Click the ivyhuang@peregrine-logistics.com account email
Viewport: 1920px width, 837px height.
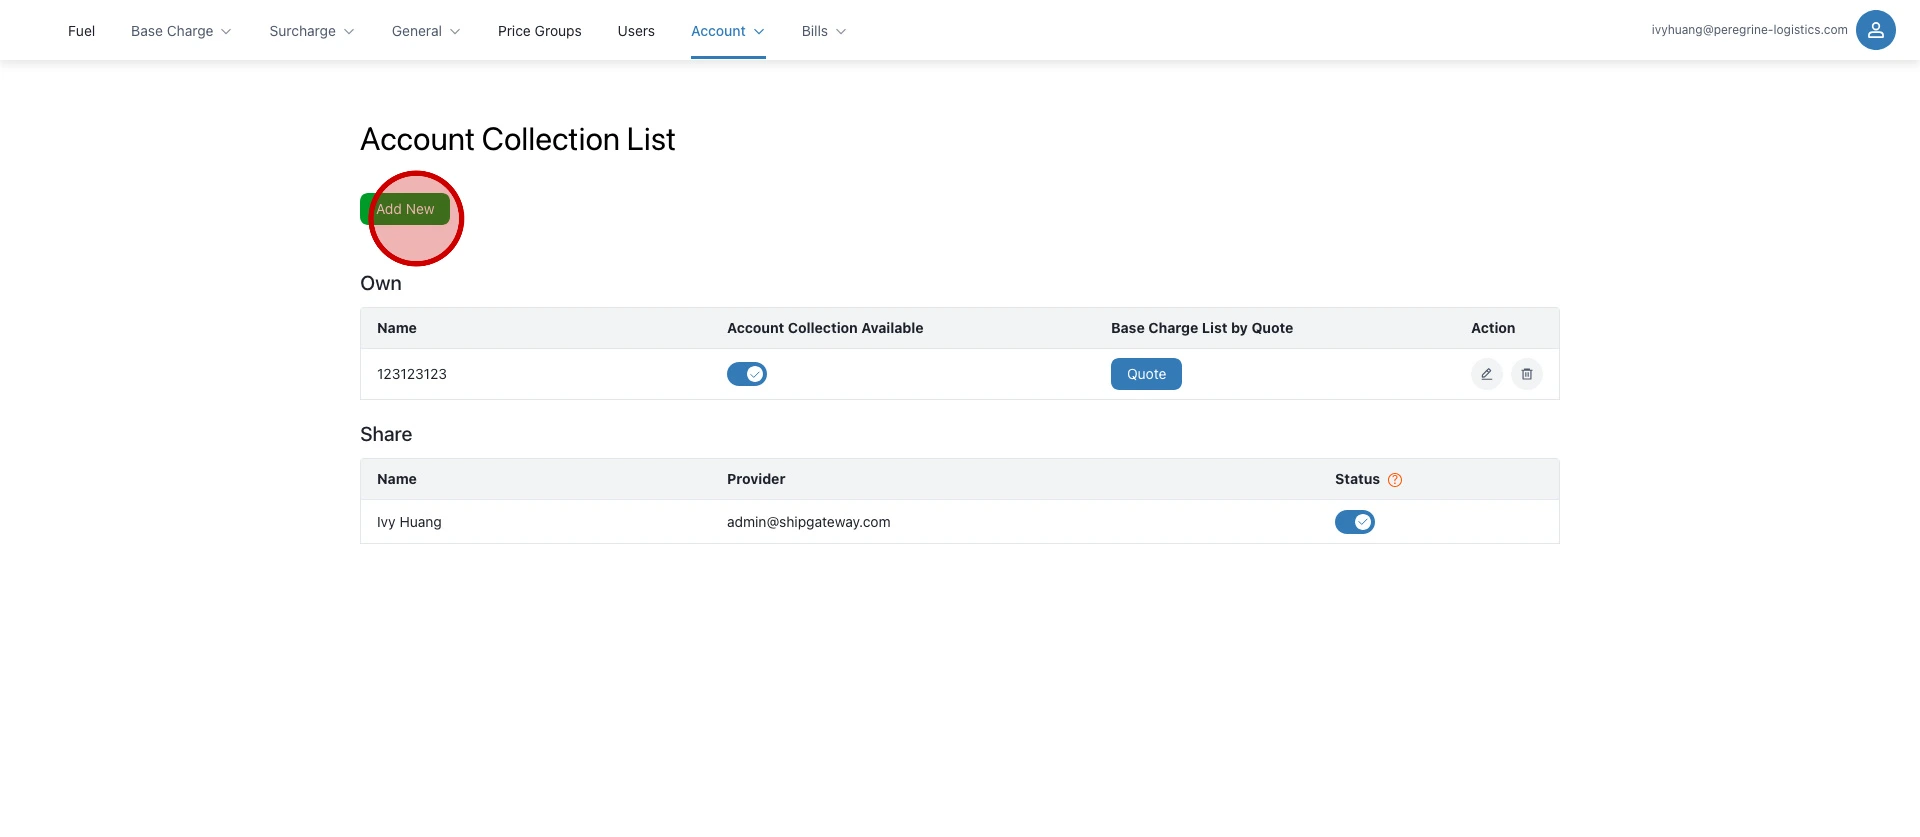tap(1749, 30)
